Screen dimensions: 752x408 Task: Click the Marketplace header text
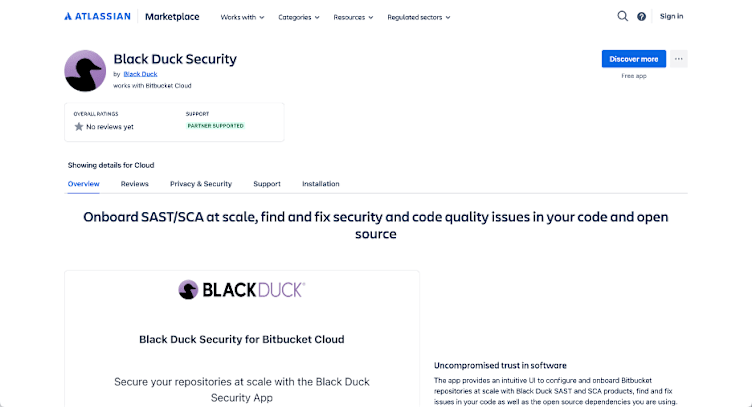click(x=172, y=17)
